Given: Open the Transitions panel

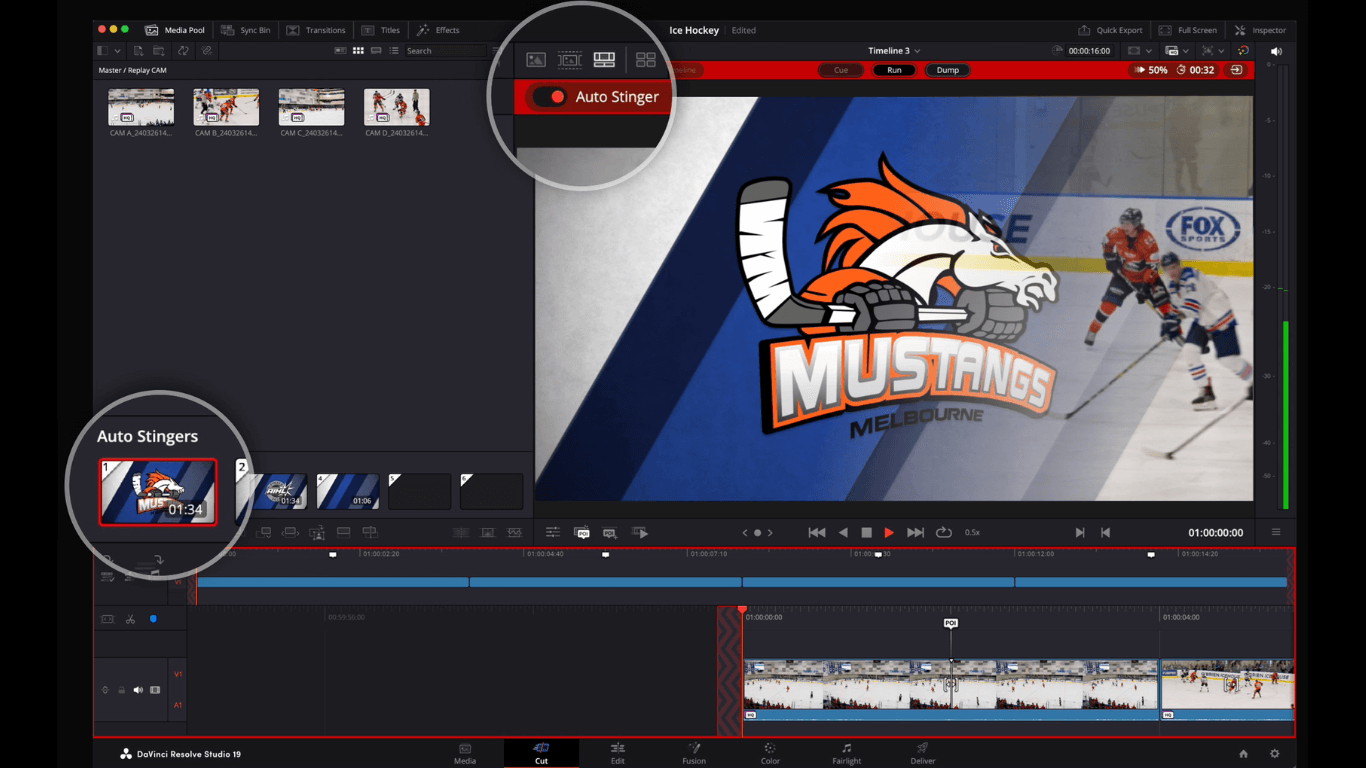Looking at the screenshot, I should pyautogui.click(x=316, y=30).
